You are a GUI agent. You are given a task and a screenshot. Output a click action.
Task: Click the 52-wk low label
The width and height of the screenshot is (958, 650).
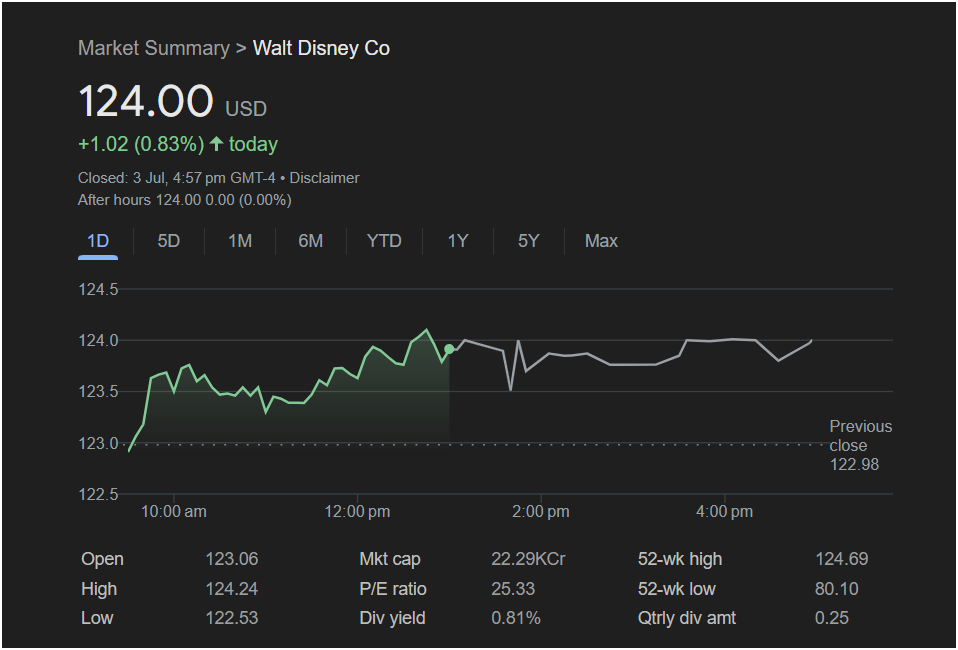[x=677, y=589]
